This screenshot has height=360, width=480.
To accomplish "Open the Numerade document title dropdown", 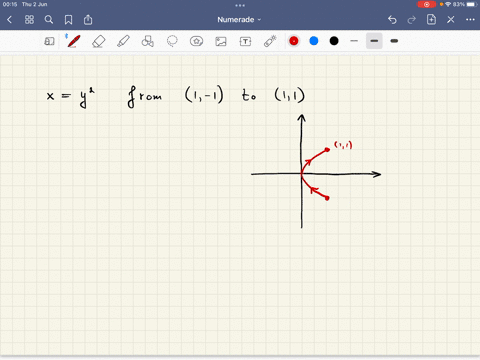I will click(x=239, y=20).
